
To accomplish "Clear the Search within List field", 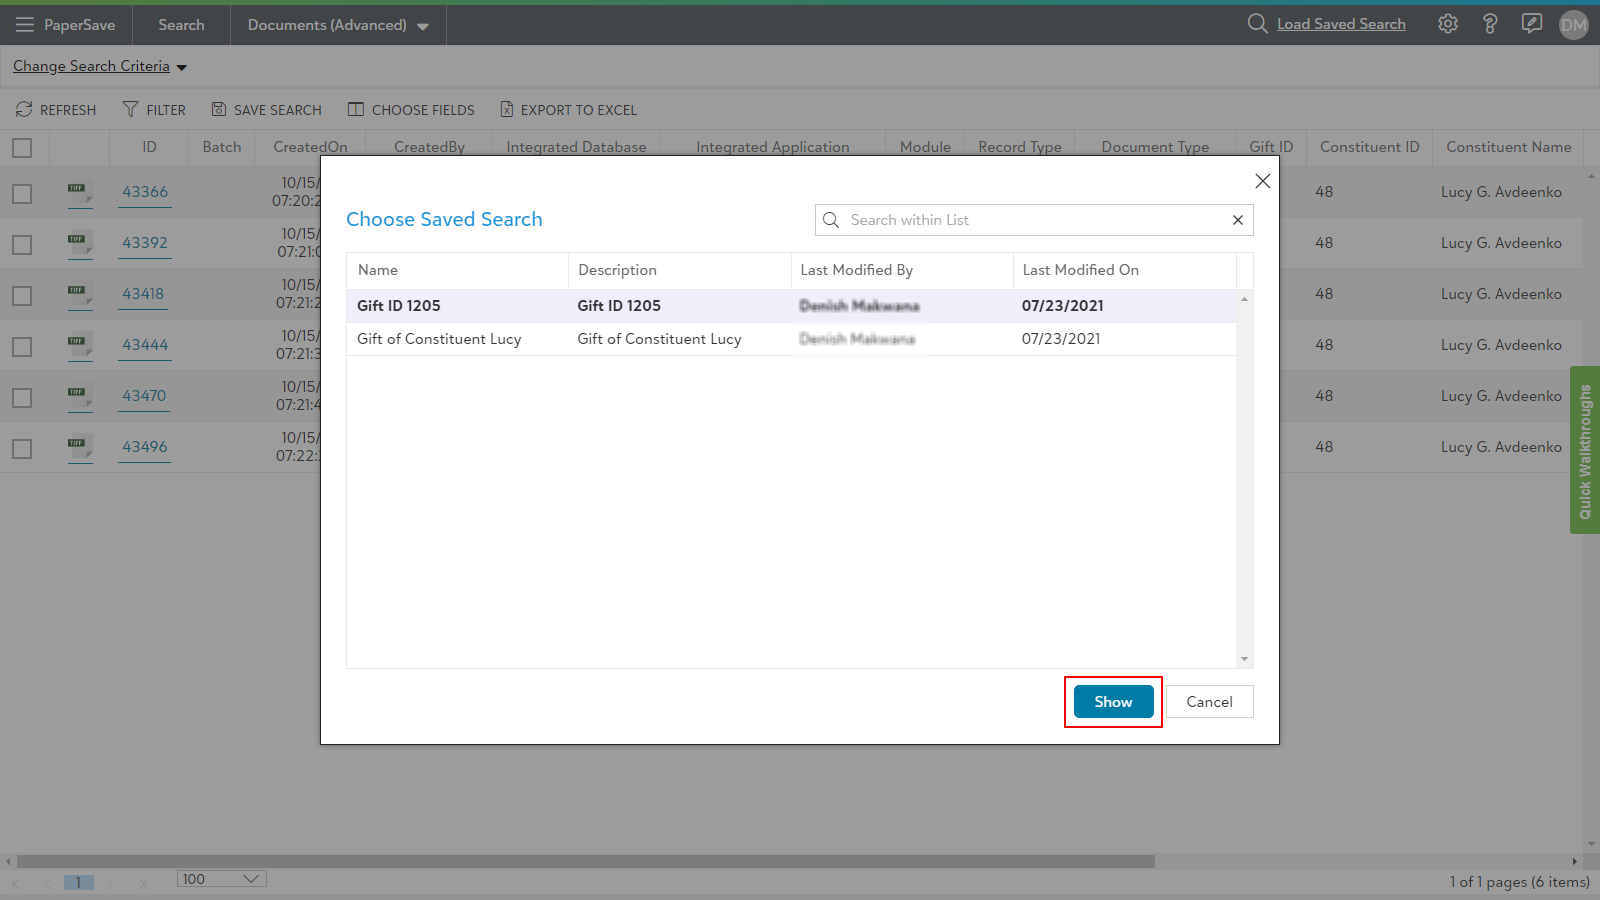I will click(x=1238, y=220).
